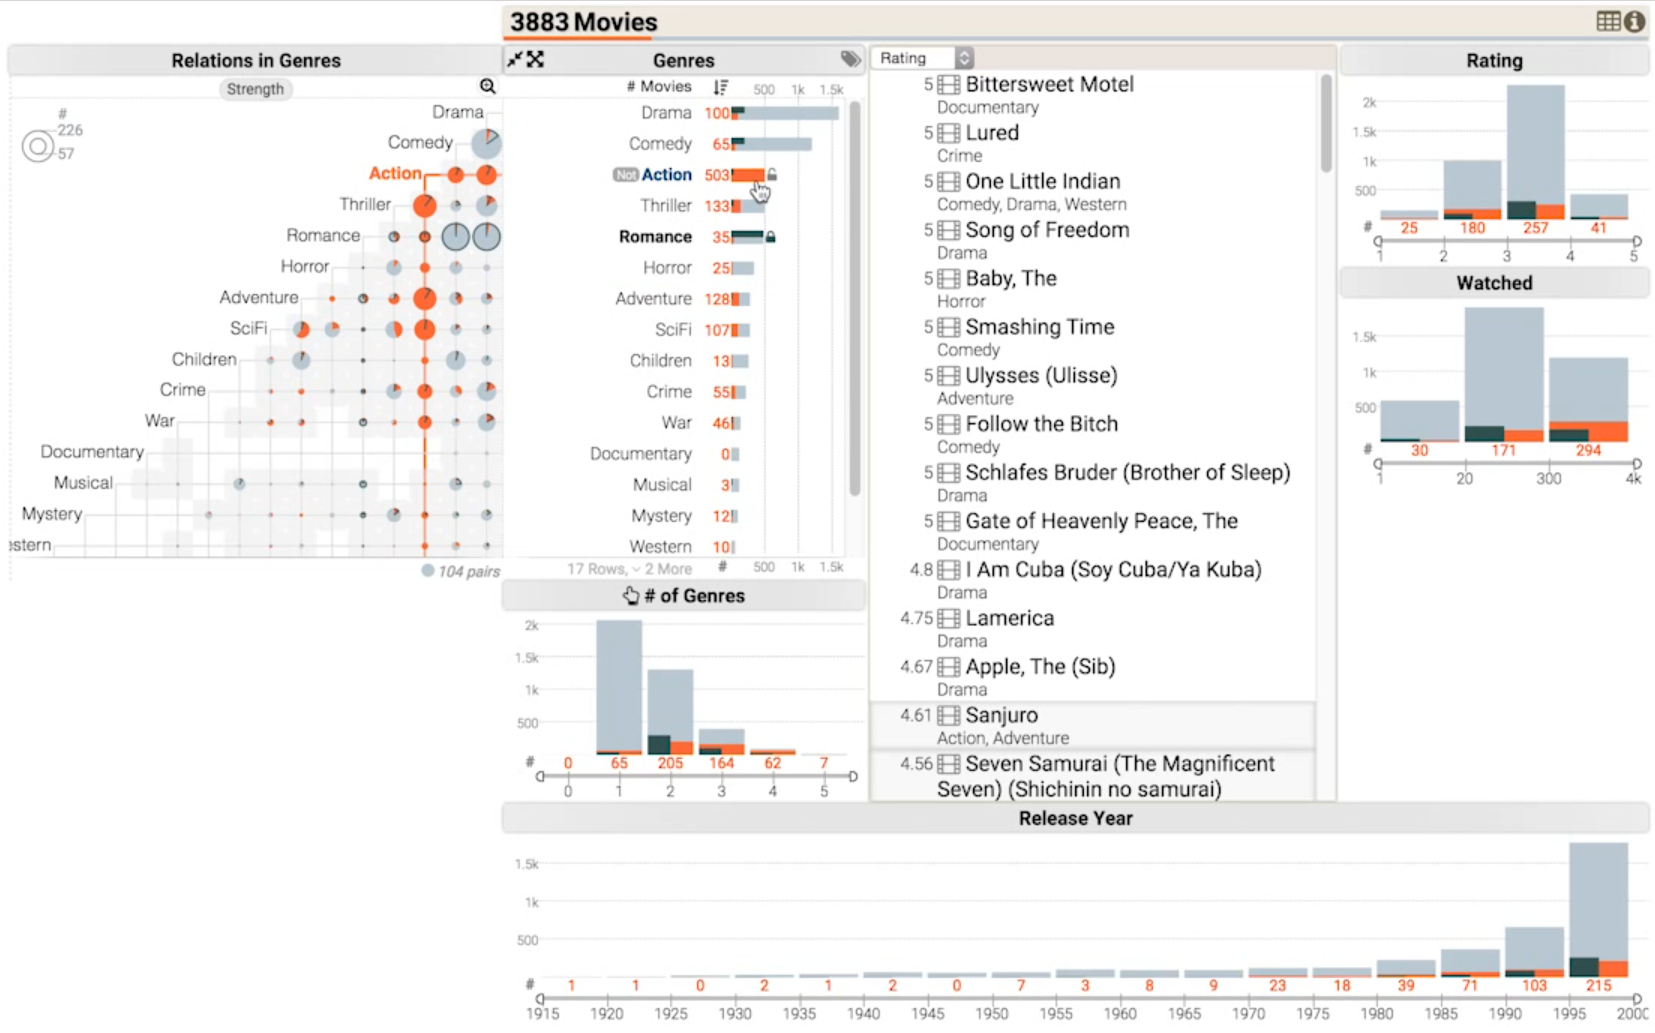Collapse the Genres panel with inward arrows icon
Viewport: 1655px width, 1033px height.
pos(515,59)
